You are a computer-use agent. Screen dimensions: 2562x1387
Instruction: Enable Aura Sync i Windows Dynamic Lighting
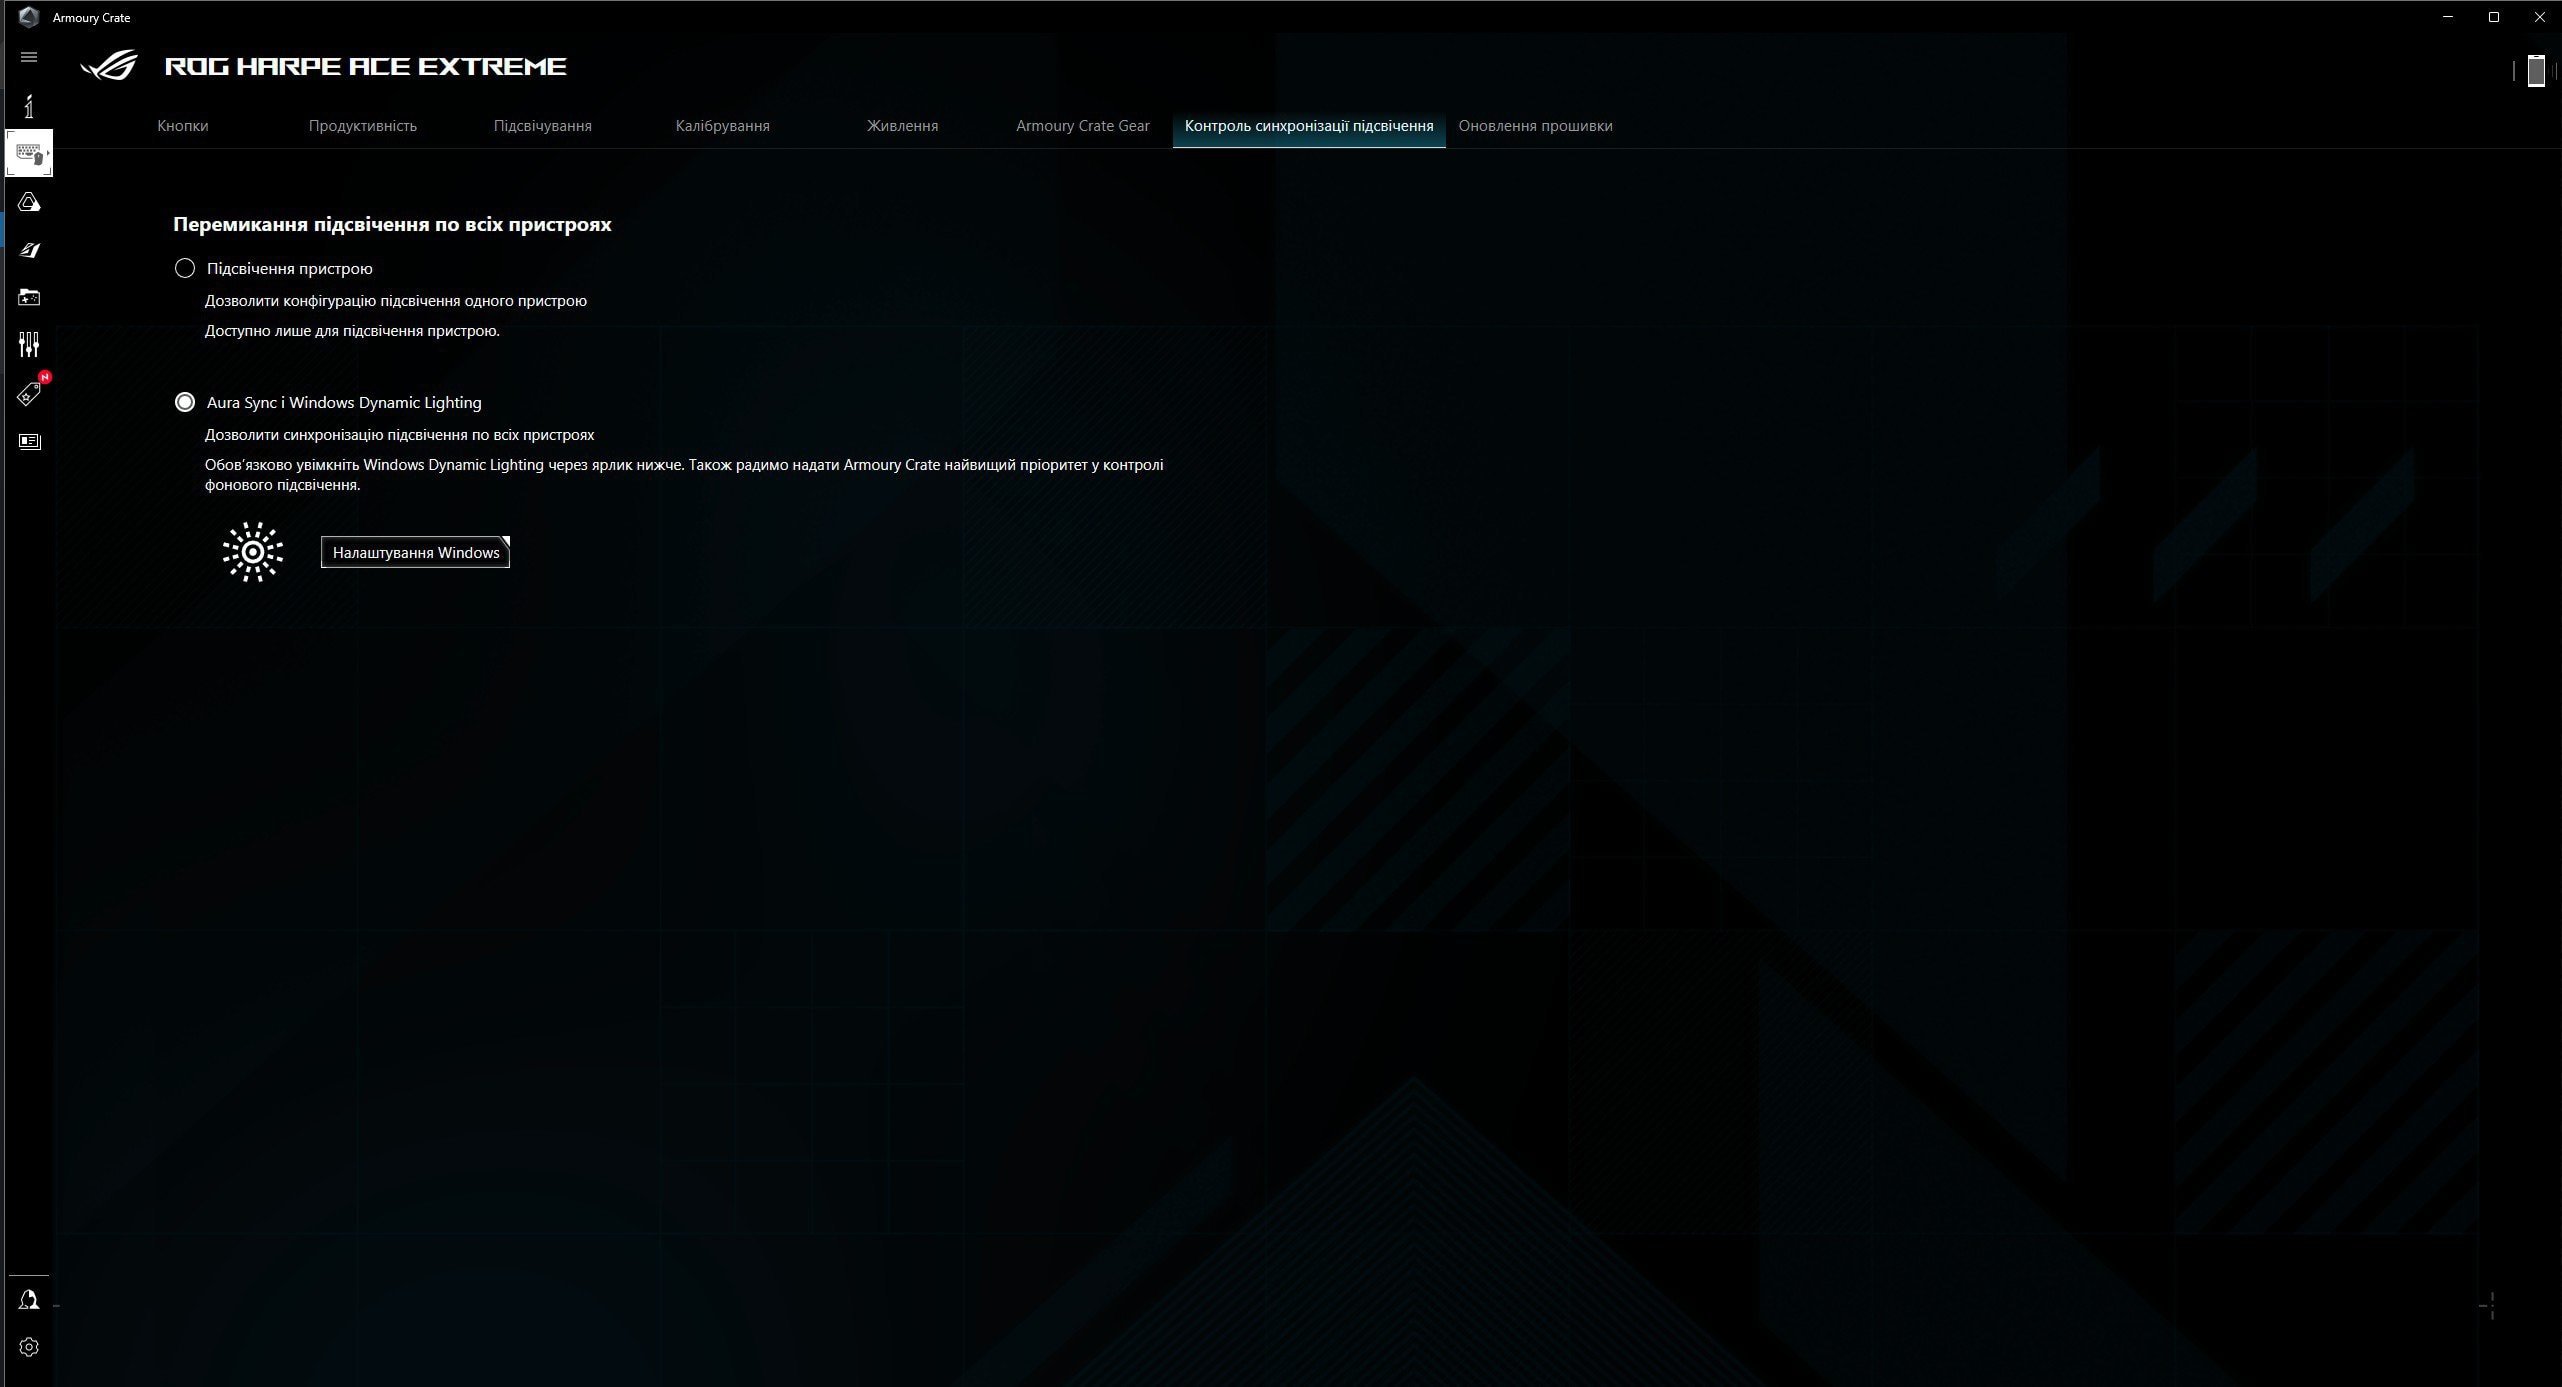pyautogui.click(x=186, y=401)
